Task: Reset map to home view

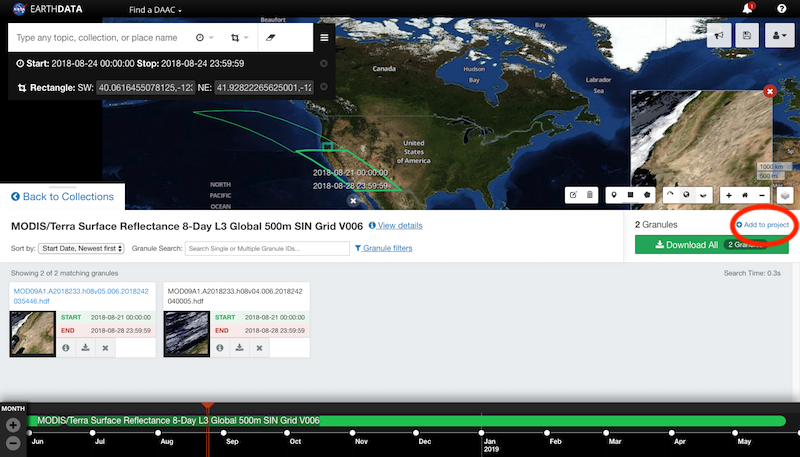Action: pos(745,195)
